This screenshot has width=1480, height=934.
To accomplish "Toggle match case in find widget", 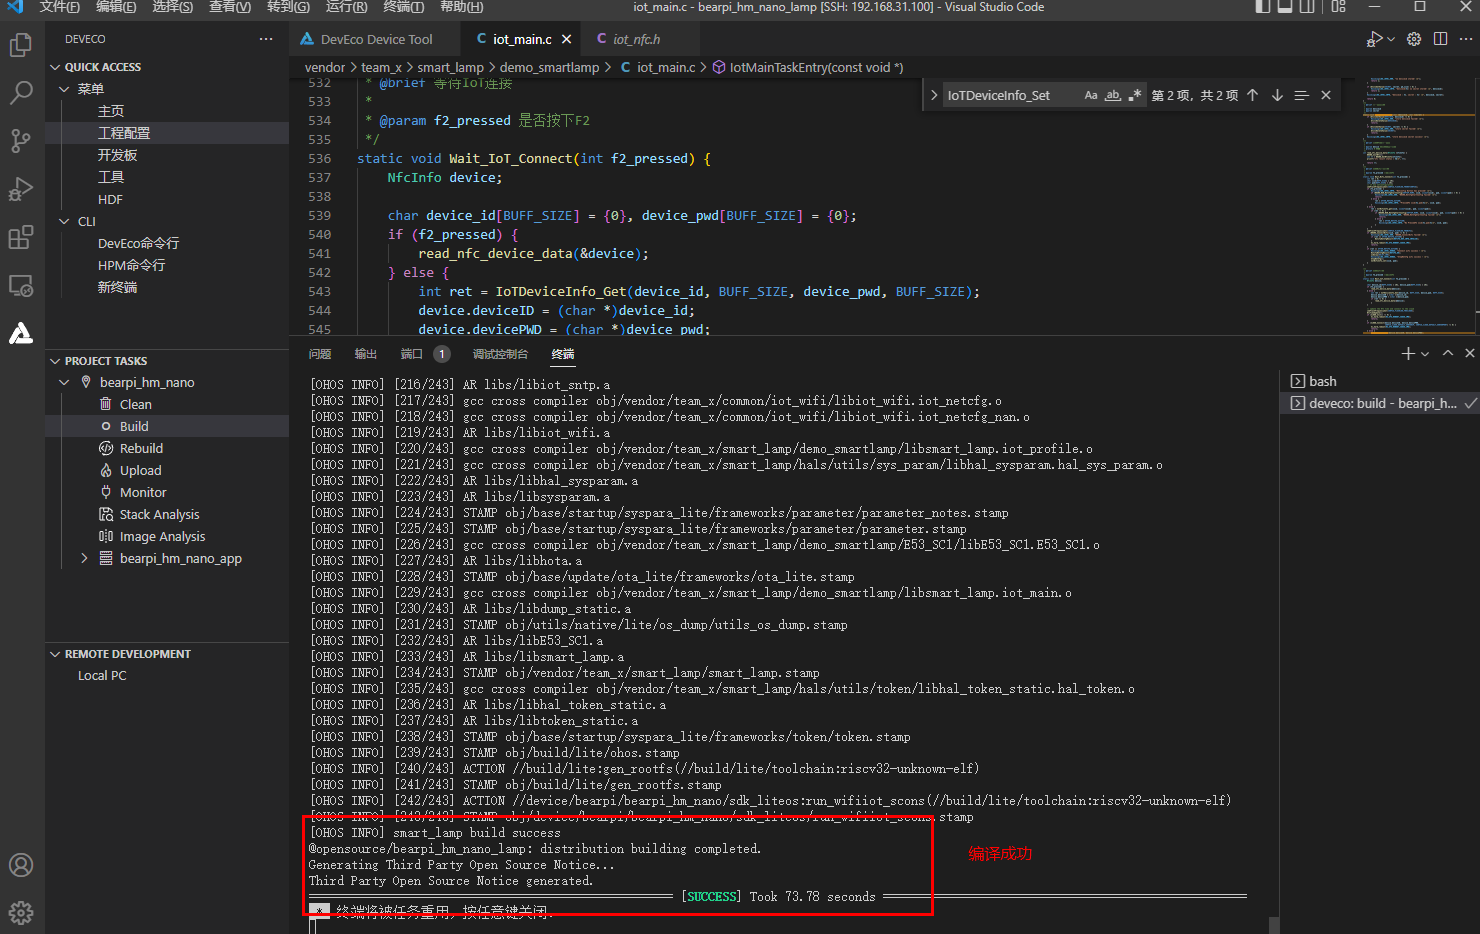I will pyautogui.click(x=1091, y=95).
